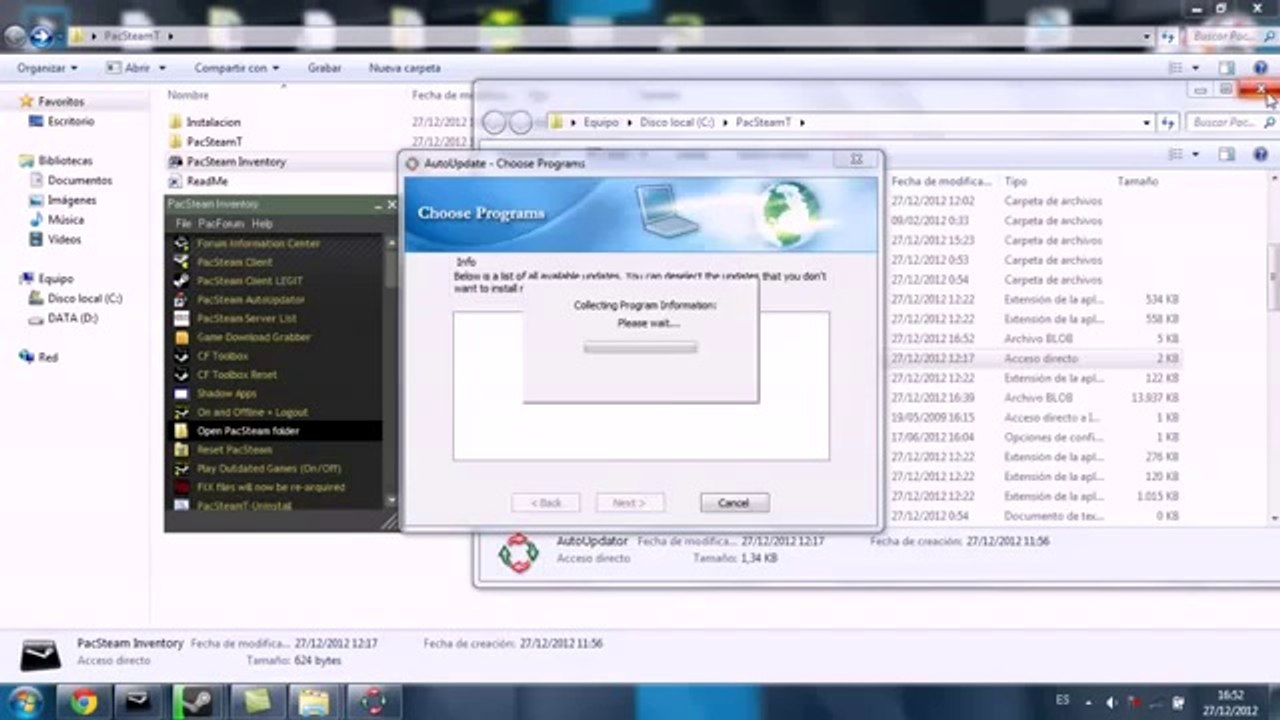Sort by the Tipo column header
The image size is (1280, 720).
coord(1016,181)
